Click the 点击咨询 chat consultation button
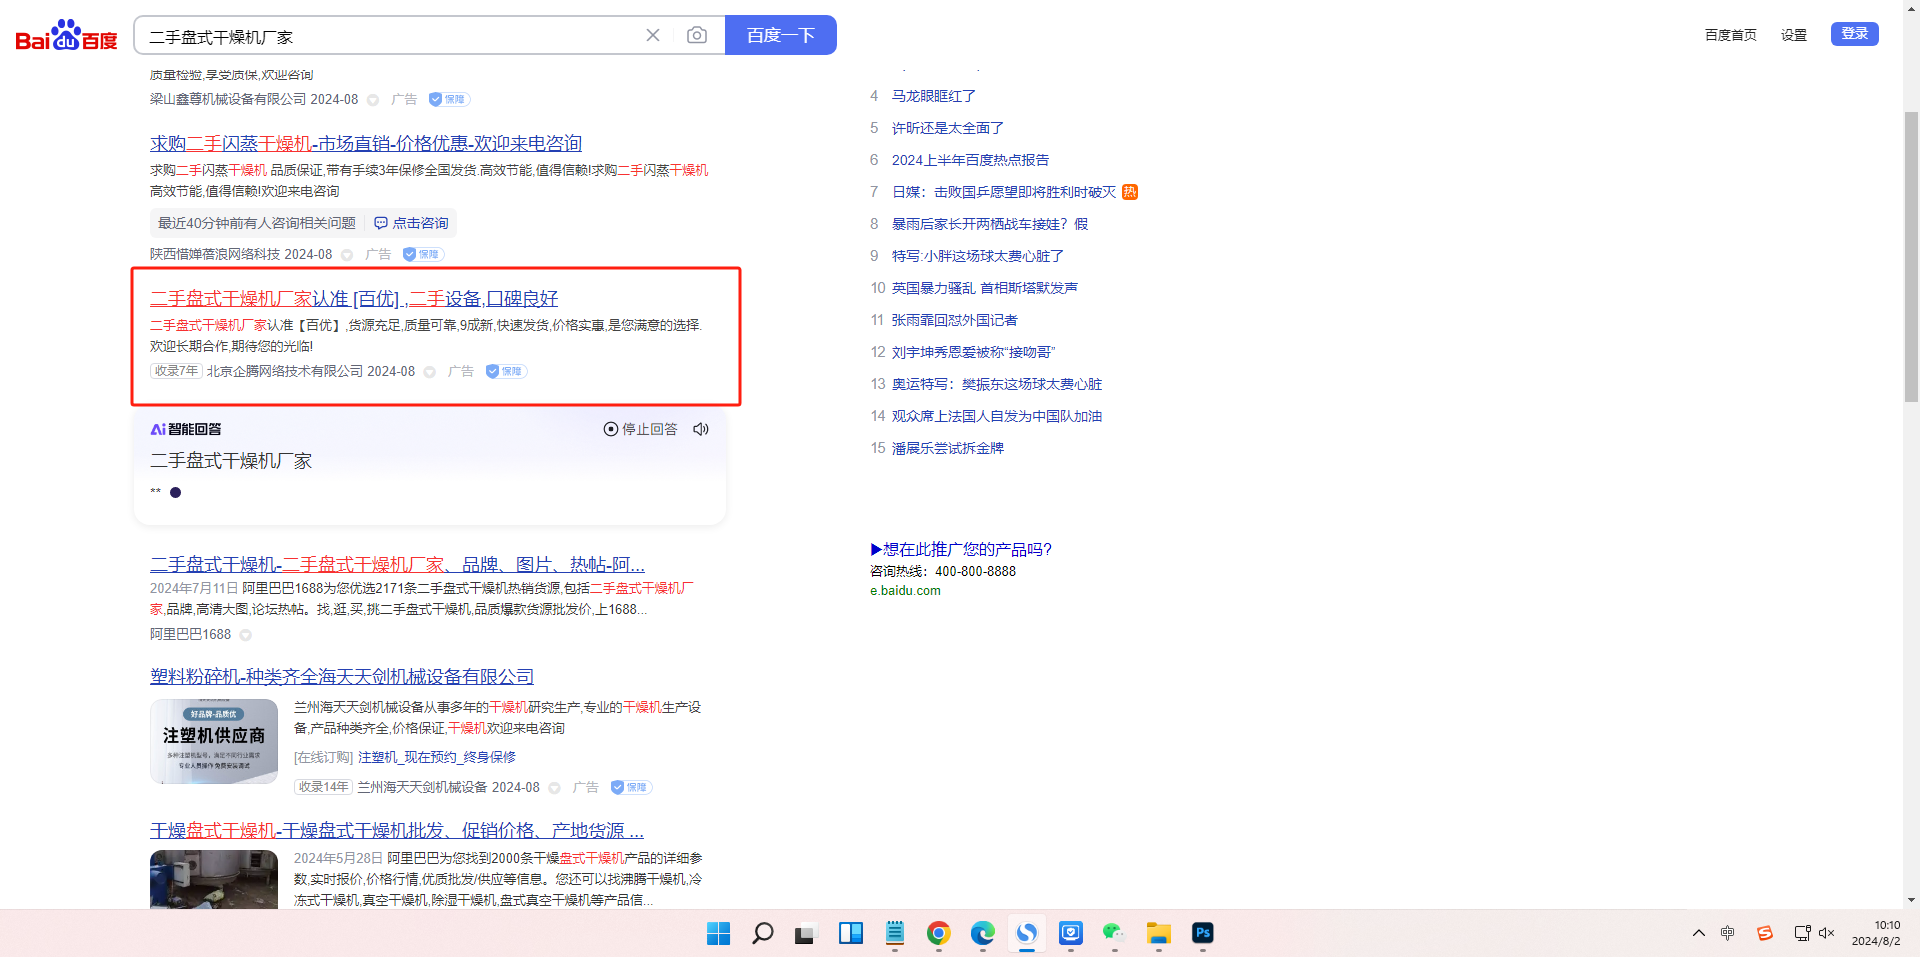The image size is (1920, 957). pos(411,223)
